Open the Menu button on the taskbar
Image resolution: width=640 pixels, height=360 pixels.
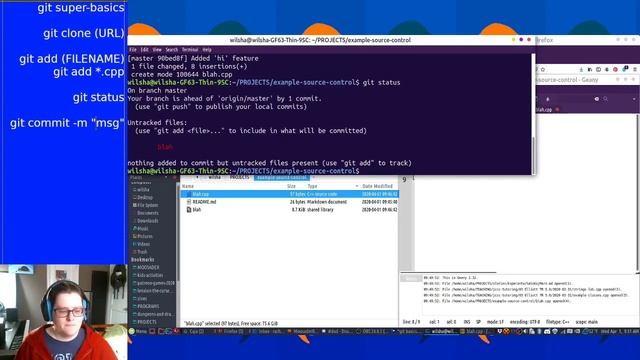138,331
